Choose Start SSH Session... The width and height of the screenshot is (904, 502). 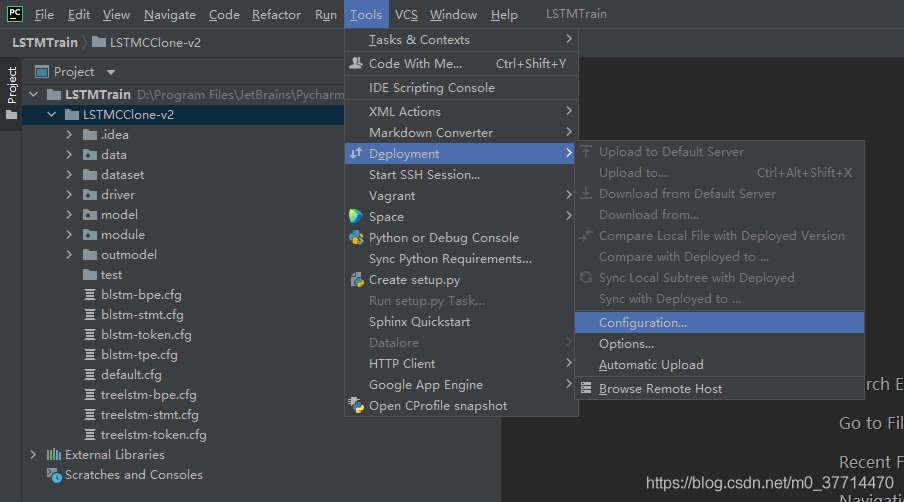click(x=424, y=174)
